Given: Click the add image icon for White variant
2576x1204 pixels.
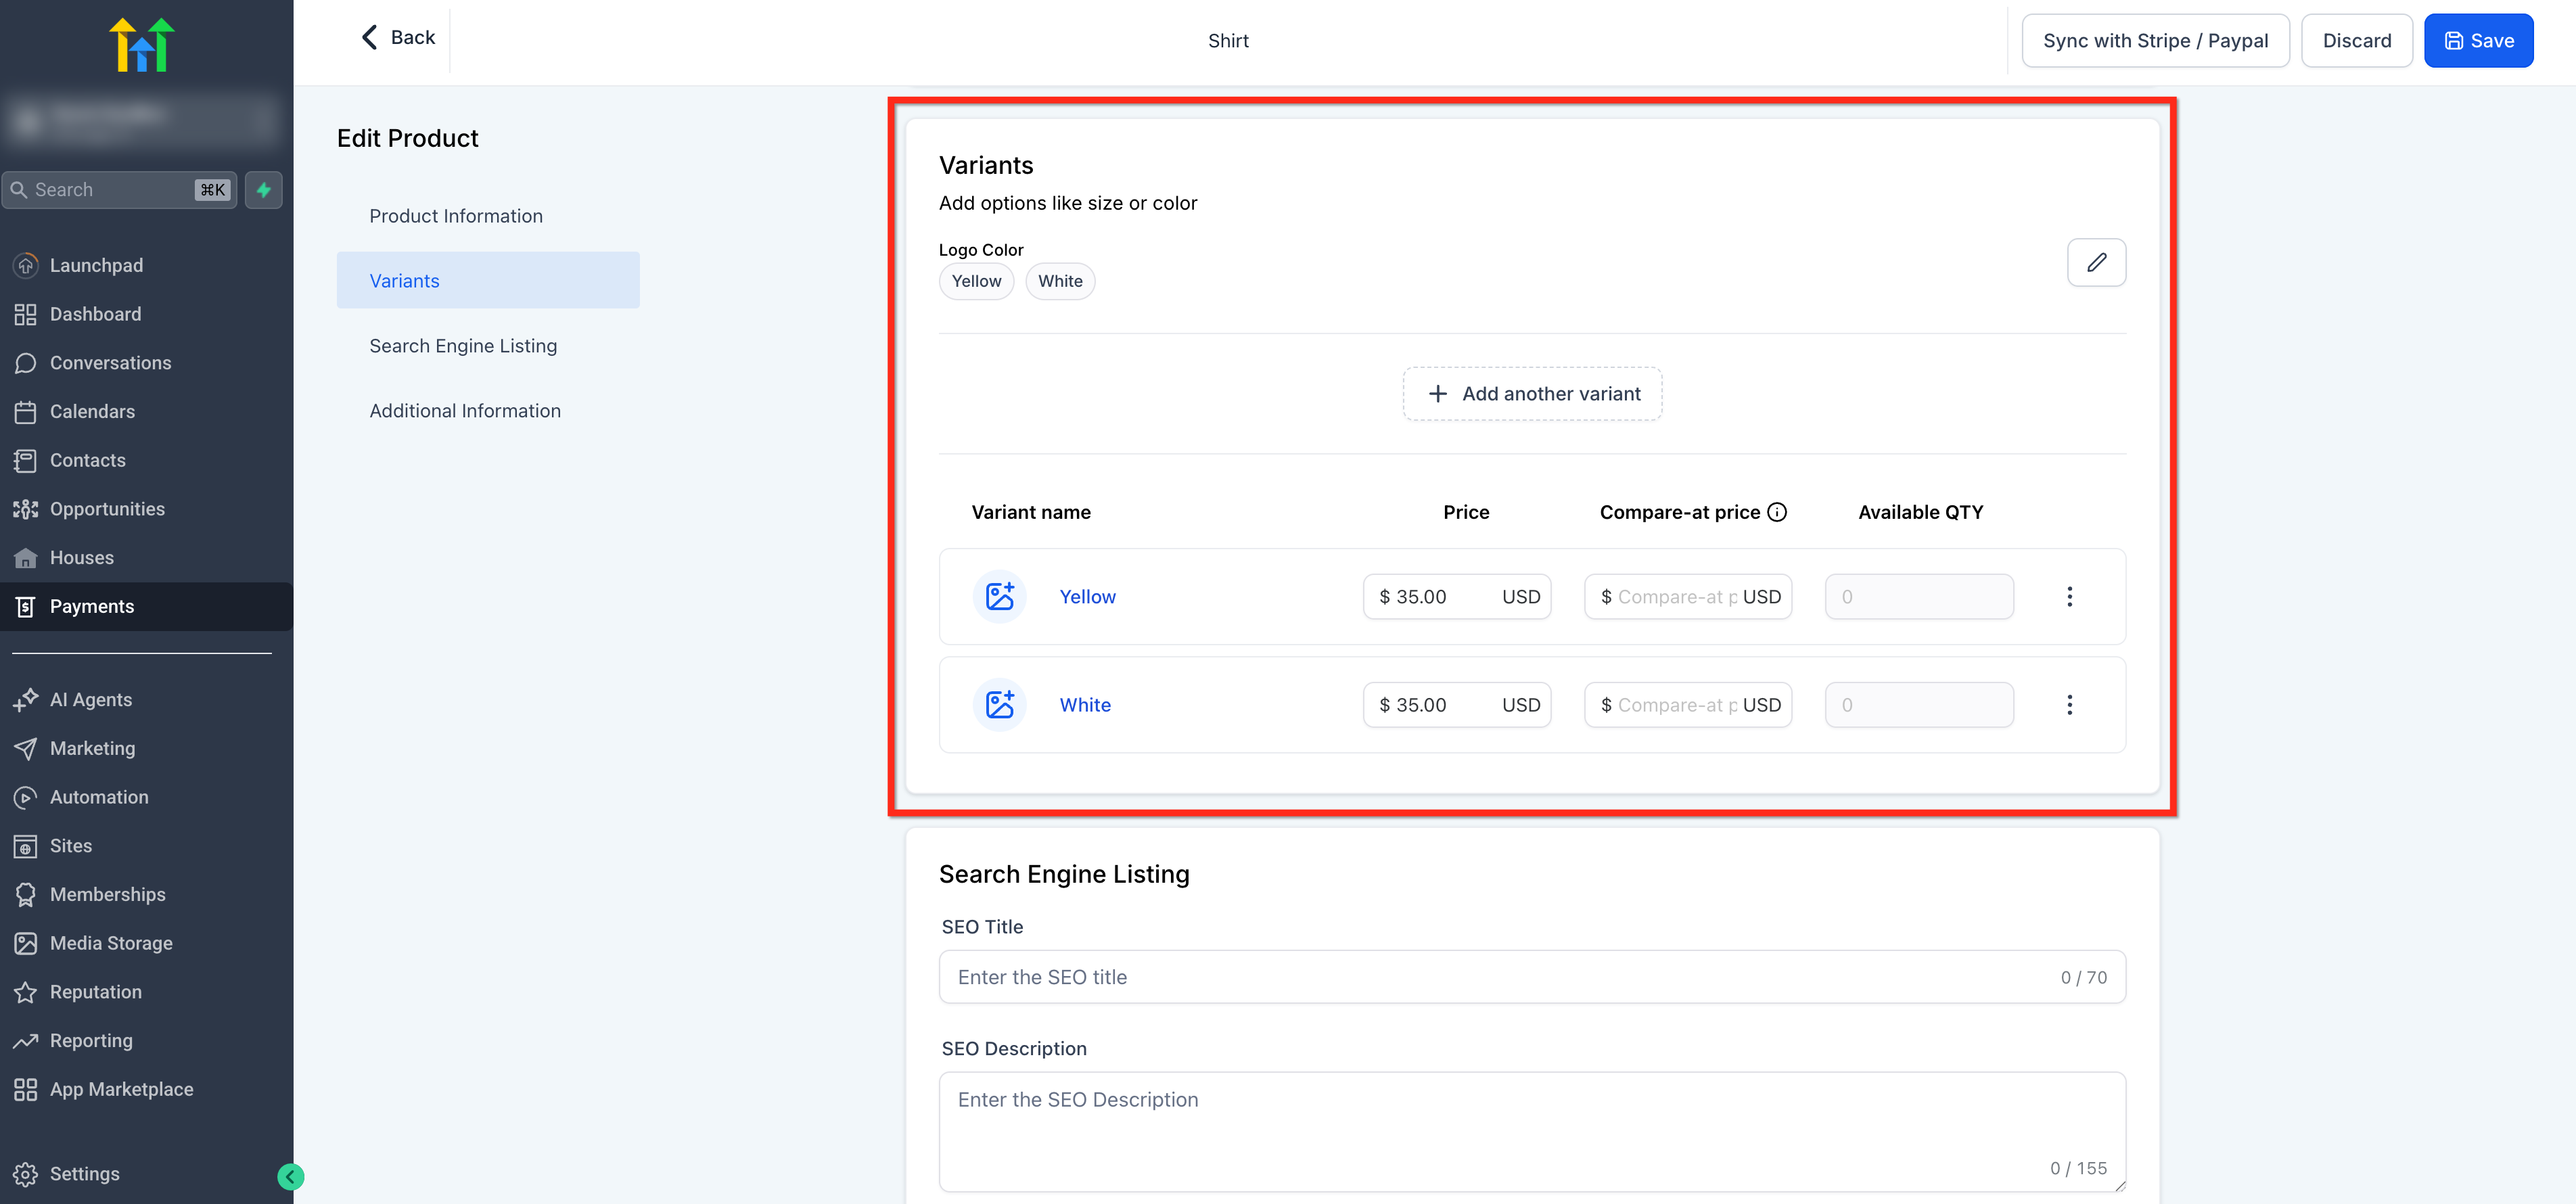Looking at the screenshot, I should pyautogui.click(x=999, y=704).
